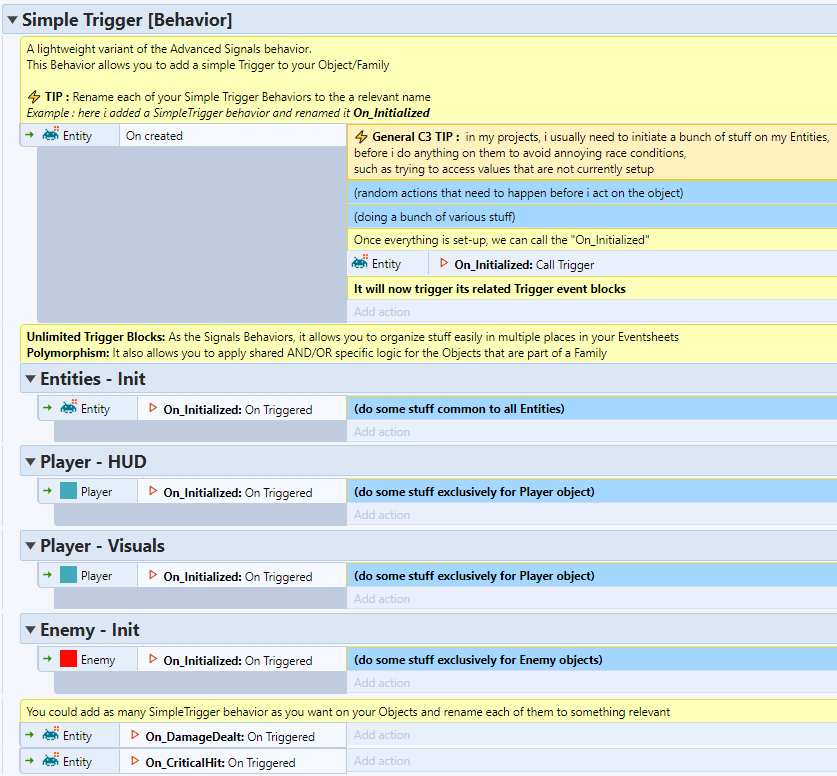Select the 'It will now trigger' comment

coord(592,289)
